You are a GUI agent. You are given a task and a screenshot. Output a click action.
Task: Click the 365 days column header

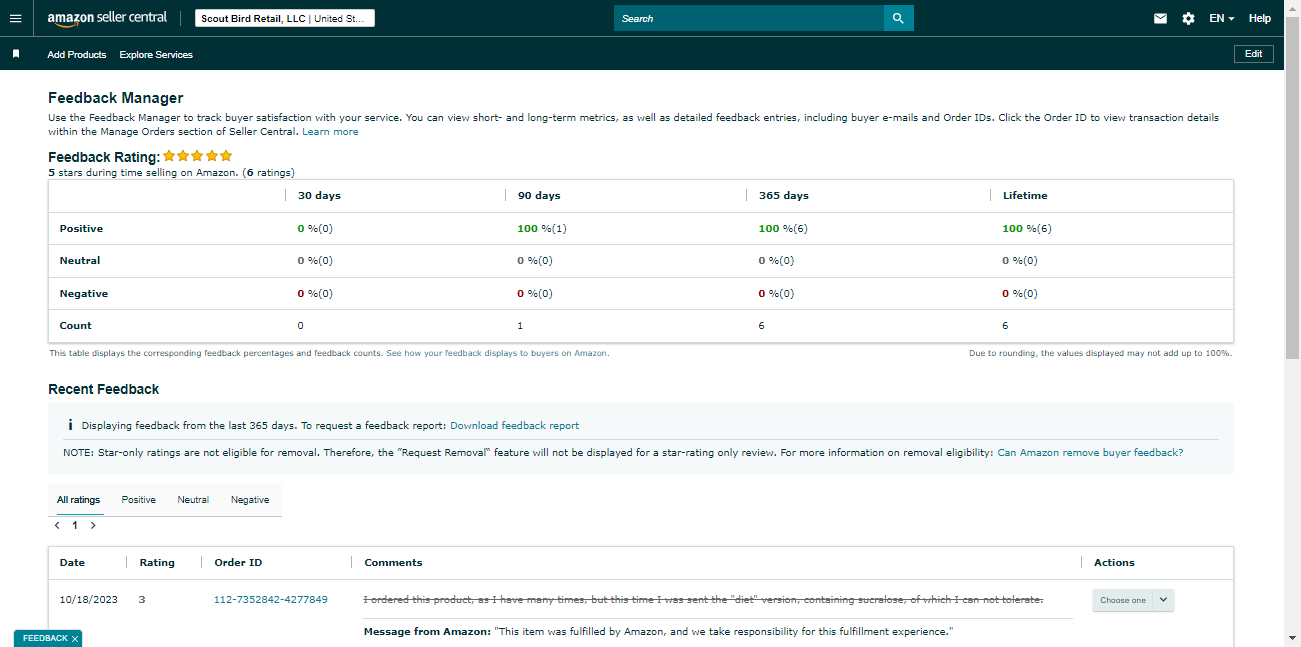(784, 196)
